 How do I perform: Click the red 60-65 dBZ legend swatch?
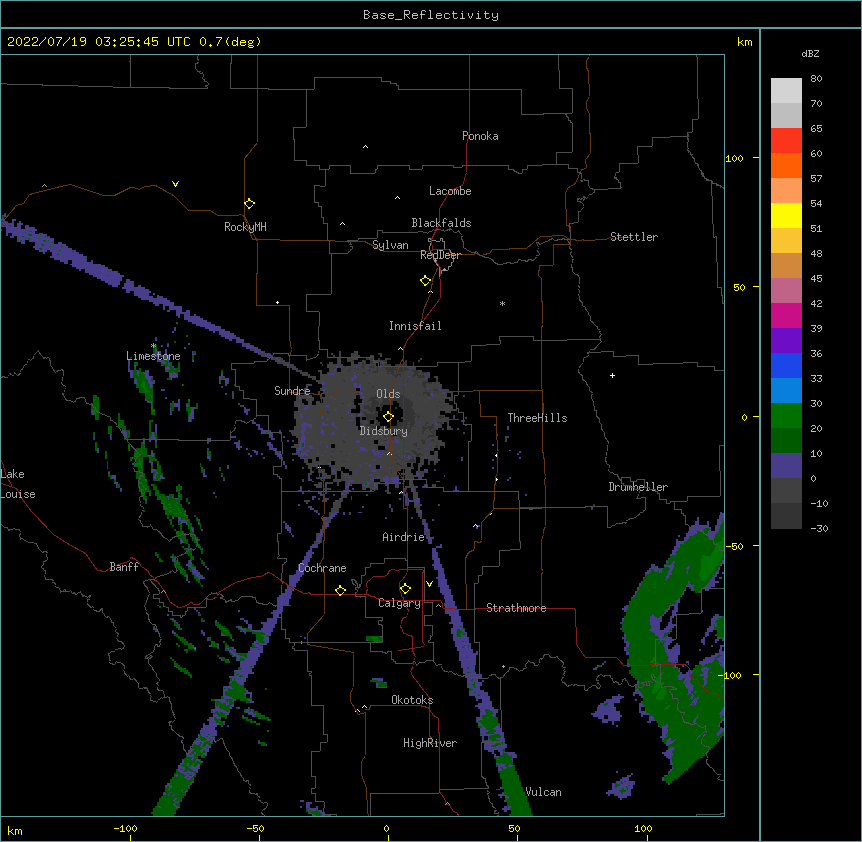click(786, 141)
